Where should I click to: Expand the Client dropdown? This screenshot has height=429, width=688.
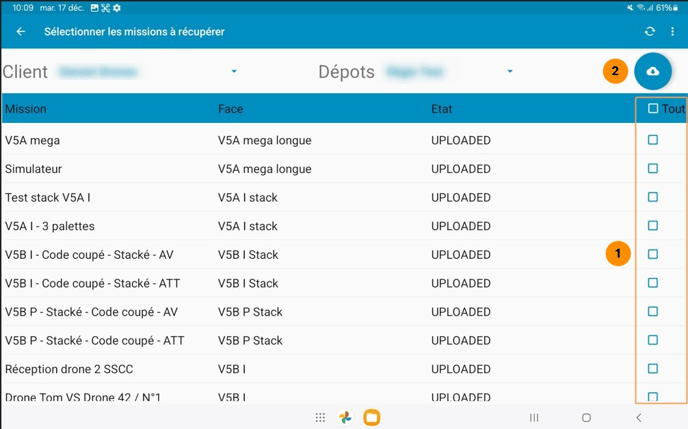tap(234, 72)
